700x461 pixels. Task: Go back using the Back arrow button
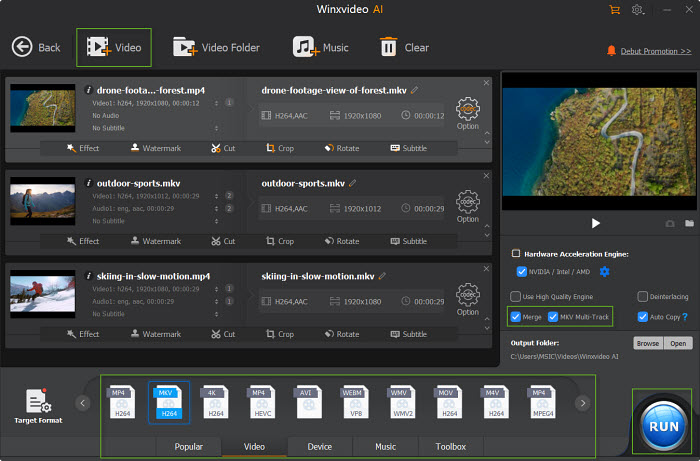tap(36, 47)
